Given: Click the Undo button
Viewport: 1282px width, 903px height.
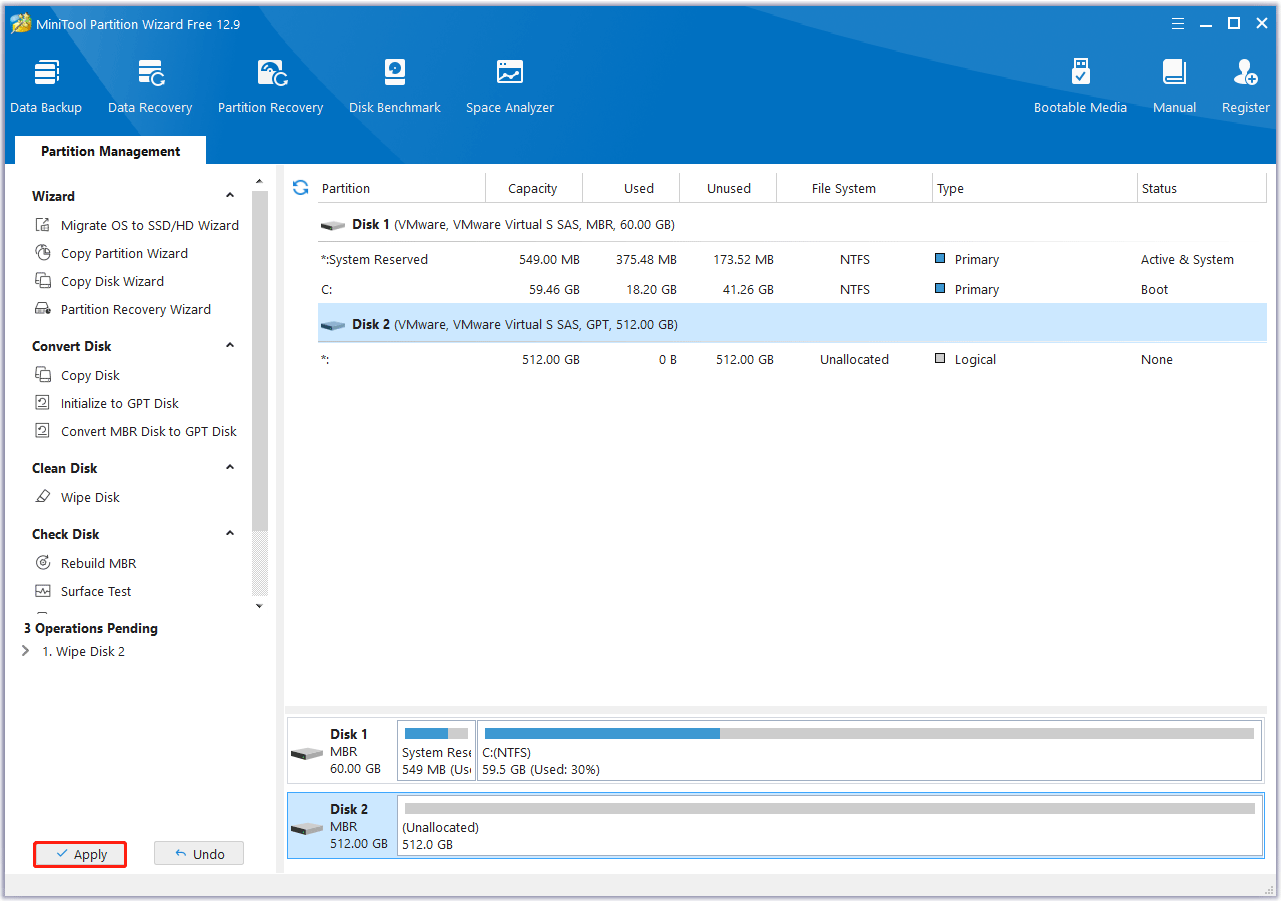Looking at the screenshot, I should [x=198, y=853].
